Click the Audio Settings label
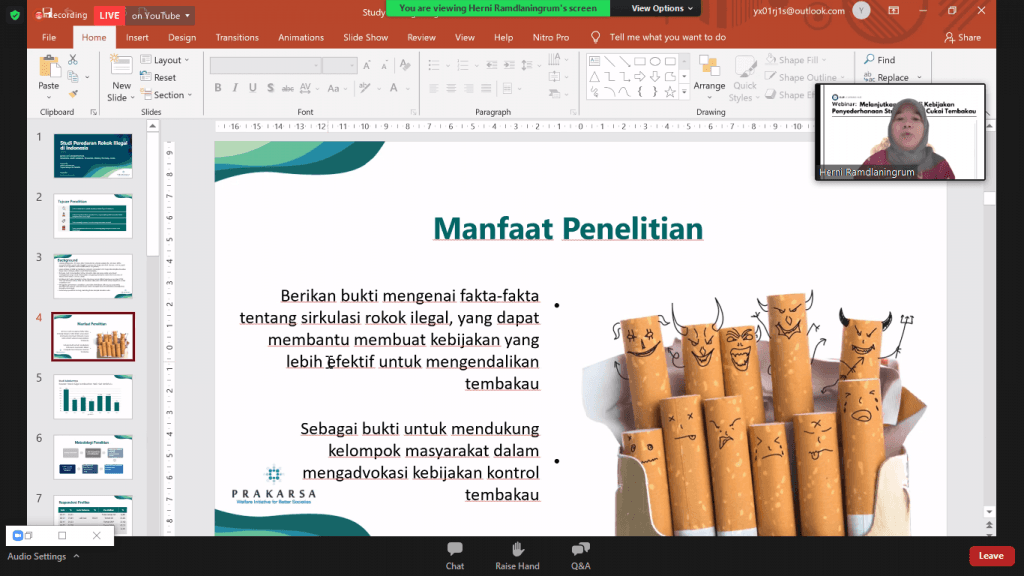 37,556
